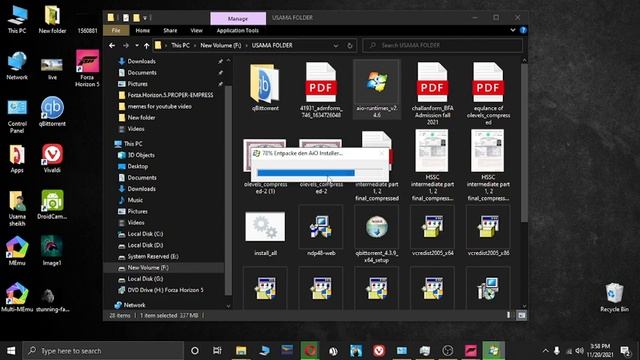
Task: Open the taskbar clock showing 3:58 PM
Action: coord(600,351)
